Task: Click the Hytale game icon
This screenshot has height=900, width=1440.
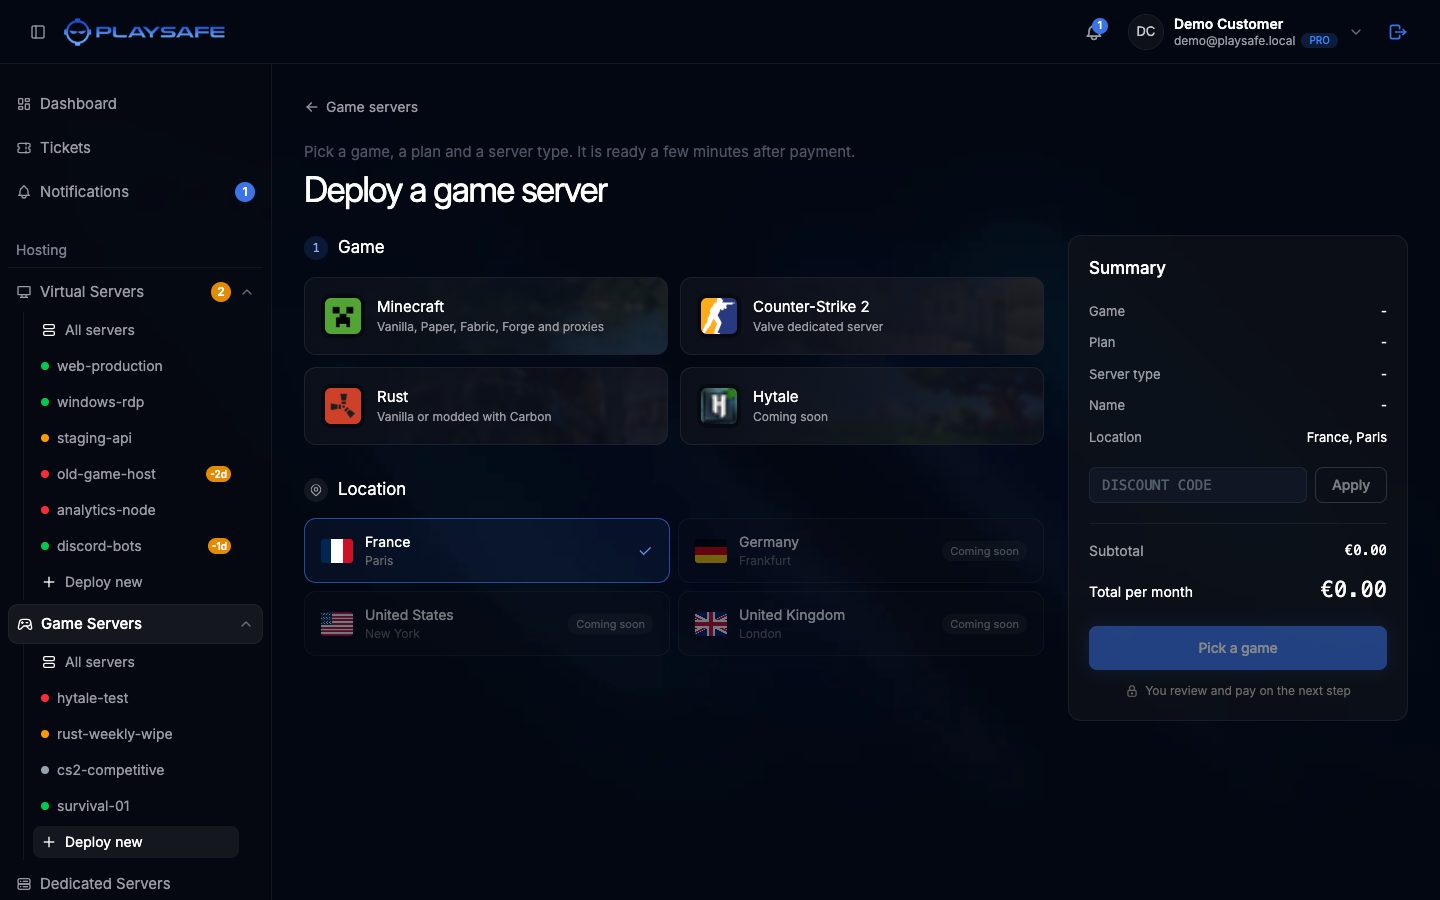Action: click(719, 406)
